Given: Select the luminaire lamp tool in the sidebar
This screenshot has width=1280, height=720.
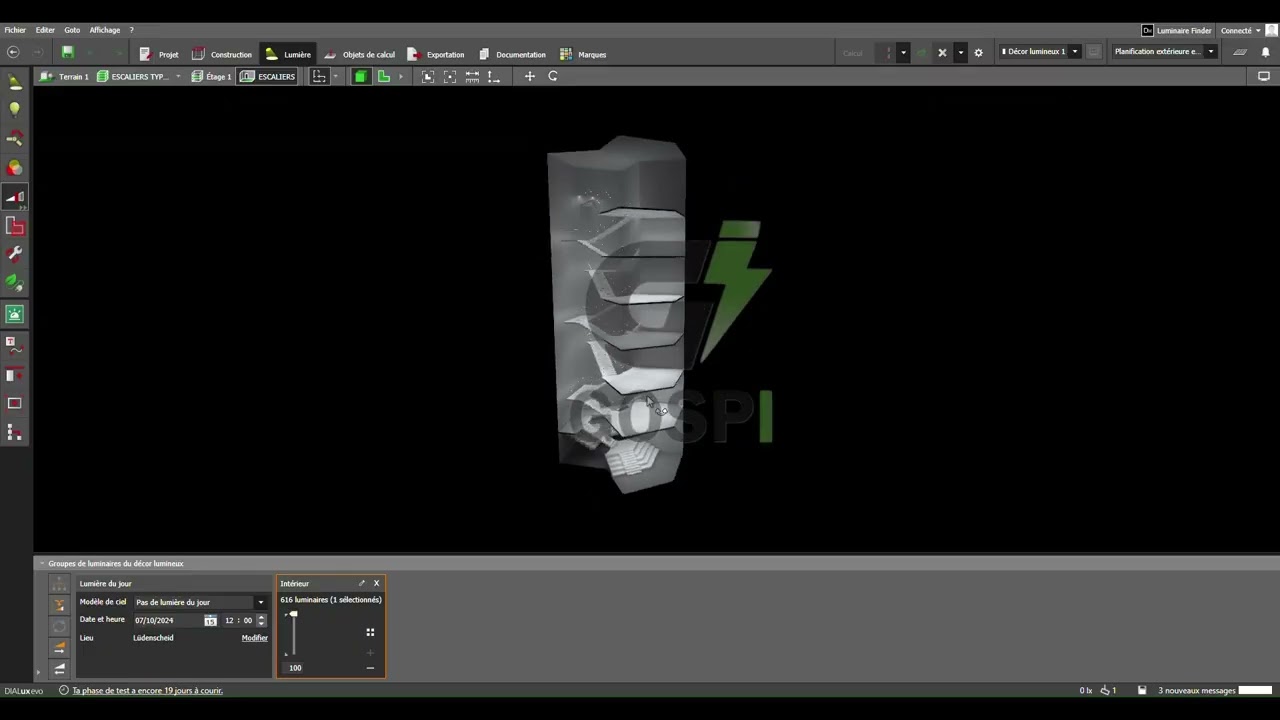Looking at the screenshot, I should click(x=14, y=82).
